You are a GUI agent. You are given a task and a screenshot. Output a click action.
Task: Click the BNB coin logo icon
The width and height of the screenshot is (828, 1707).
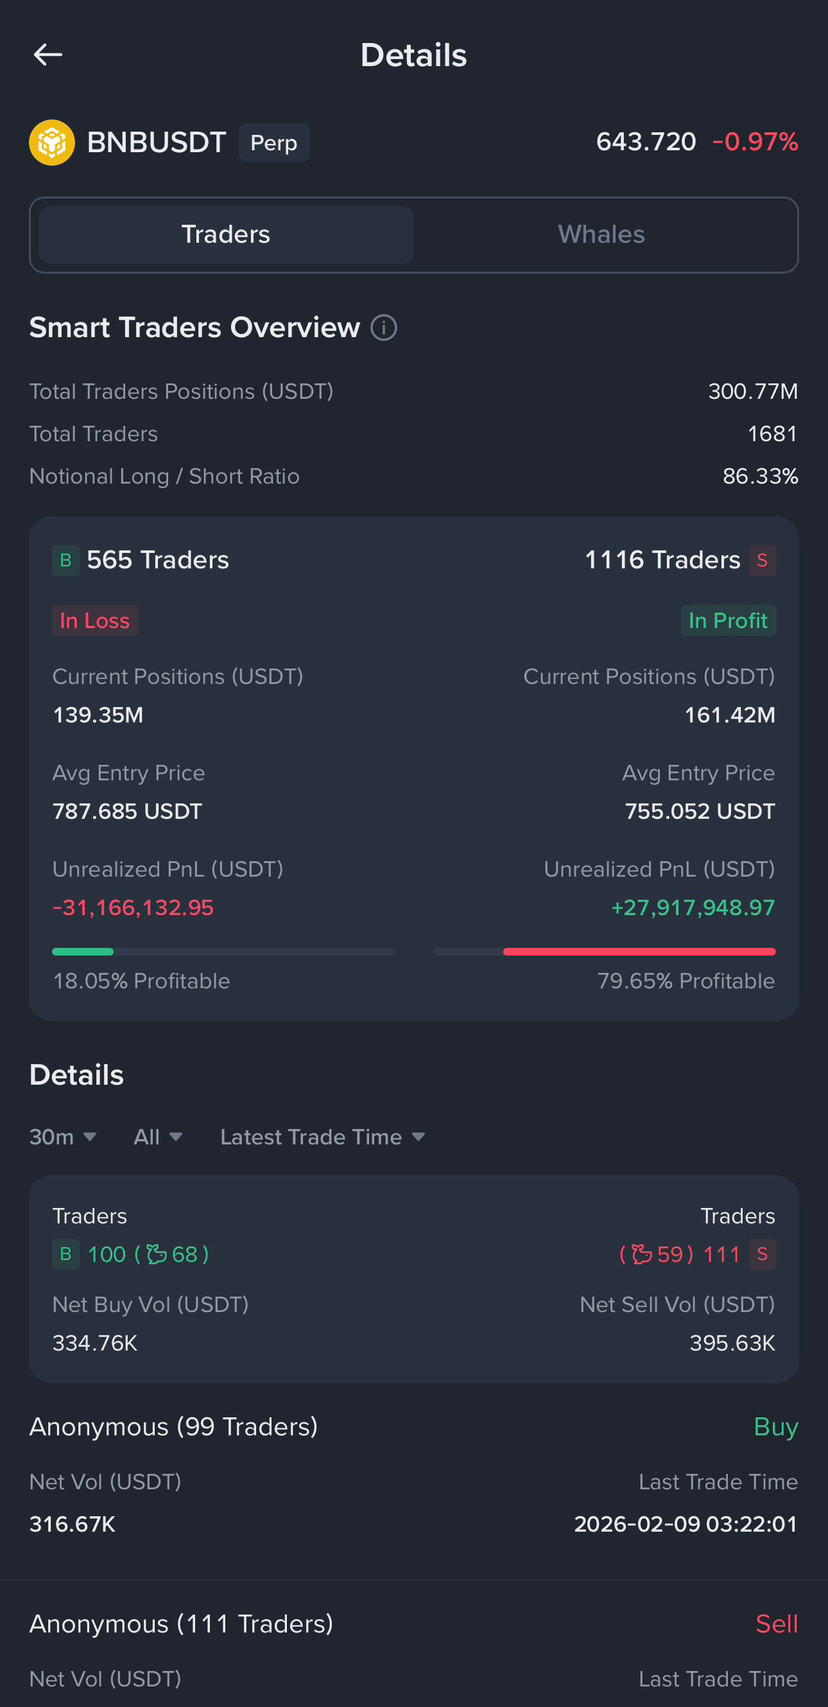[x=52, y=142]
